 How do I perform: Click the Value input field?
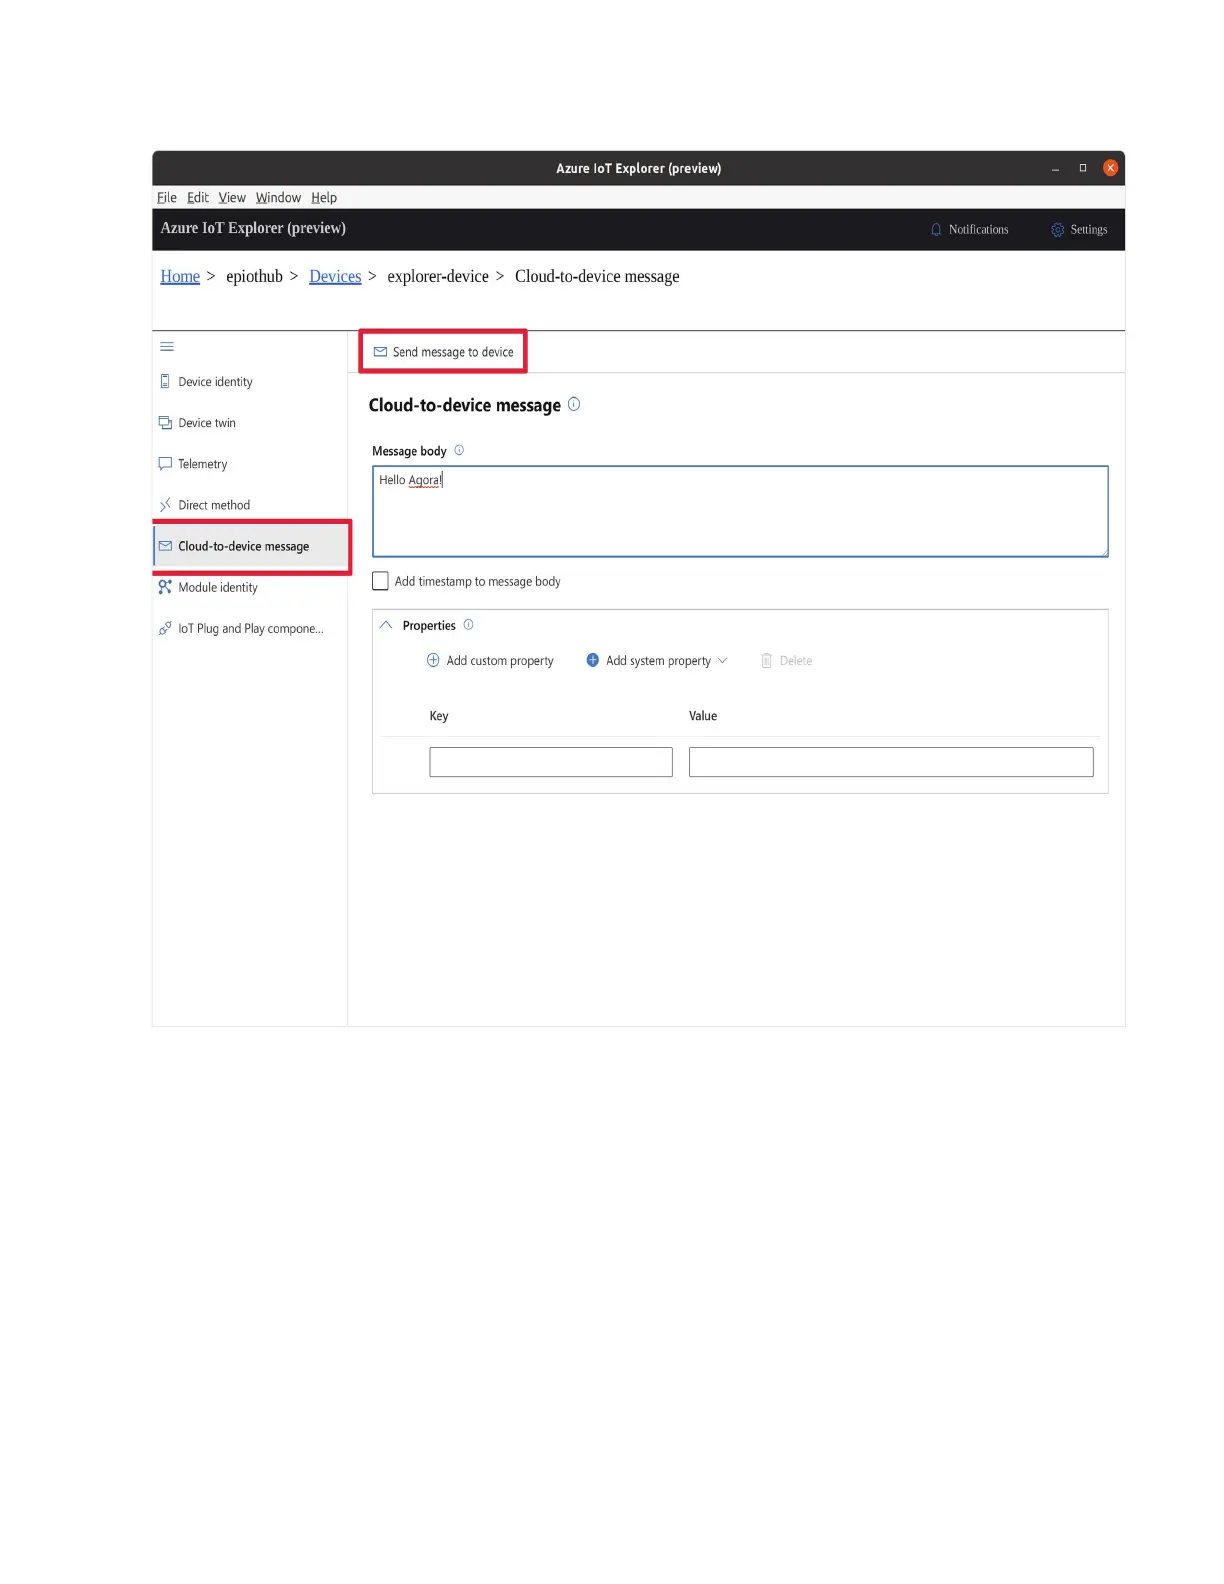[x=891, y=762]
